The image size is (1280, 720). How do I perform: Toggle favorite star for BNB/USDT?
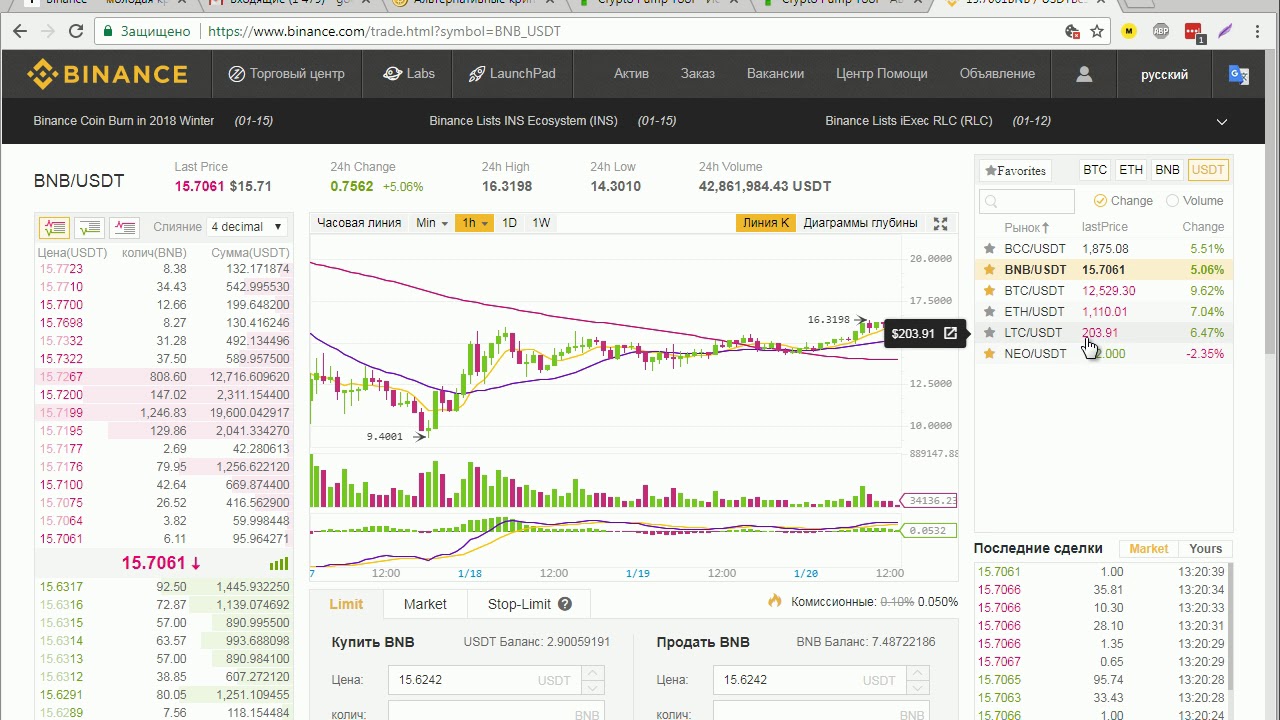coord(990,270)
